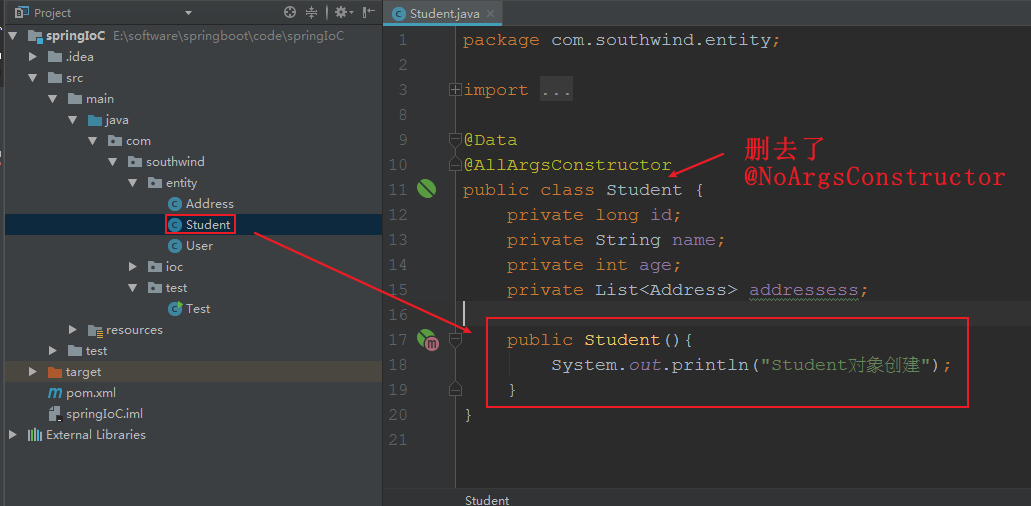Select the springIoC.iml file

pyautogui.click(x=104, y=414)
